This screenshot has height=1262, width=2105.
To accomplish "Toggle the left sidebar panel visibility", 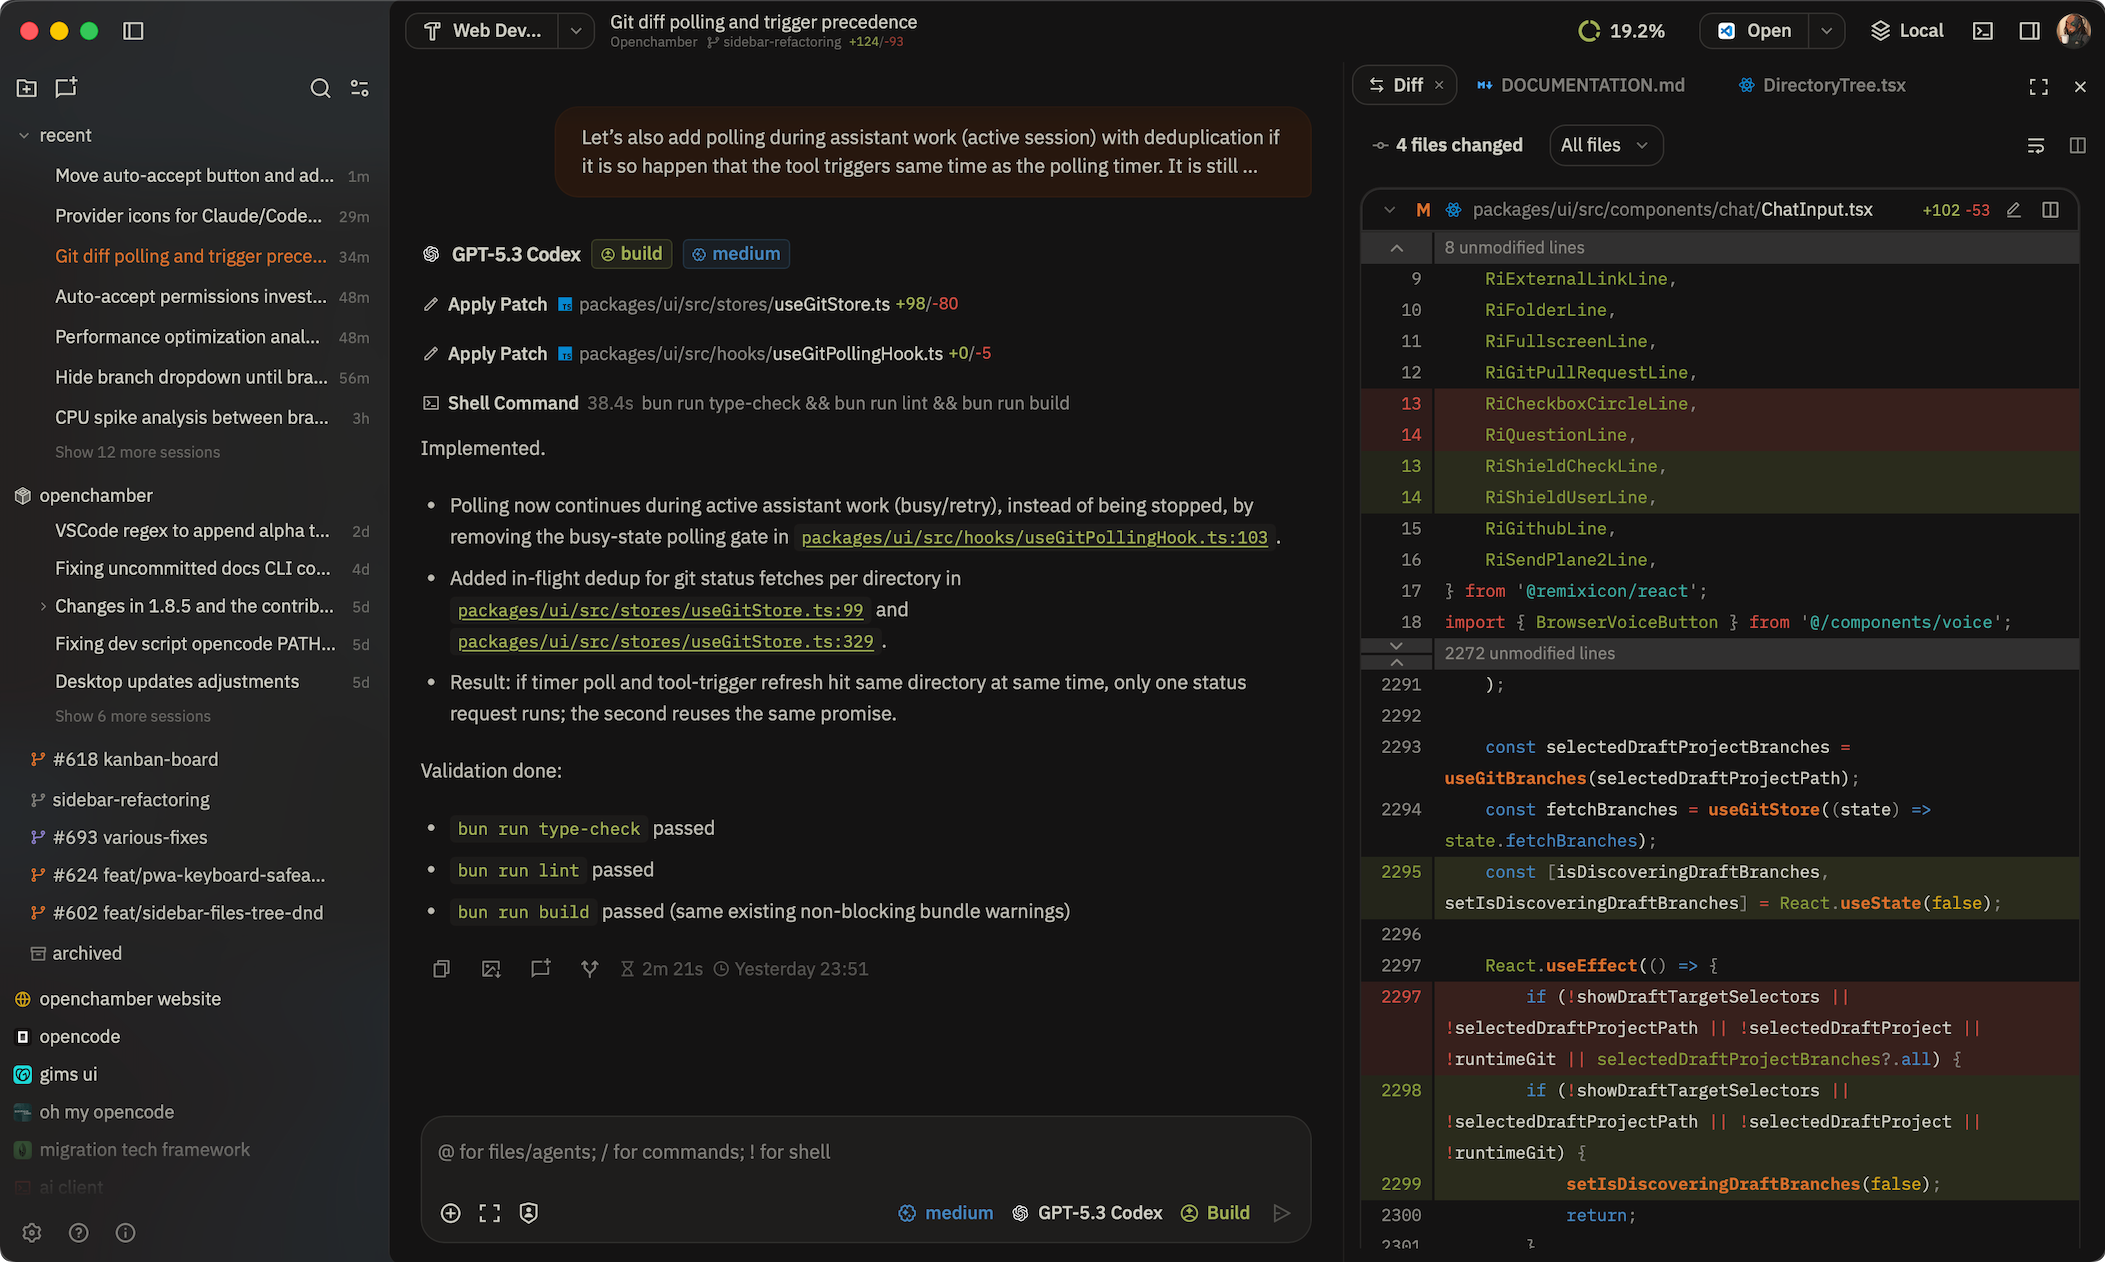I will click(x=133, y=31).
